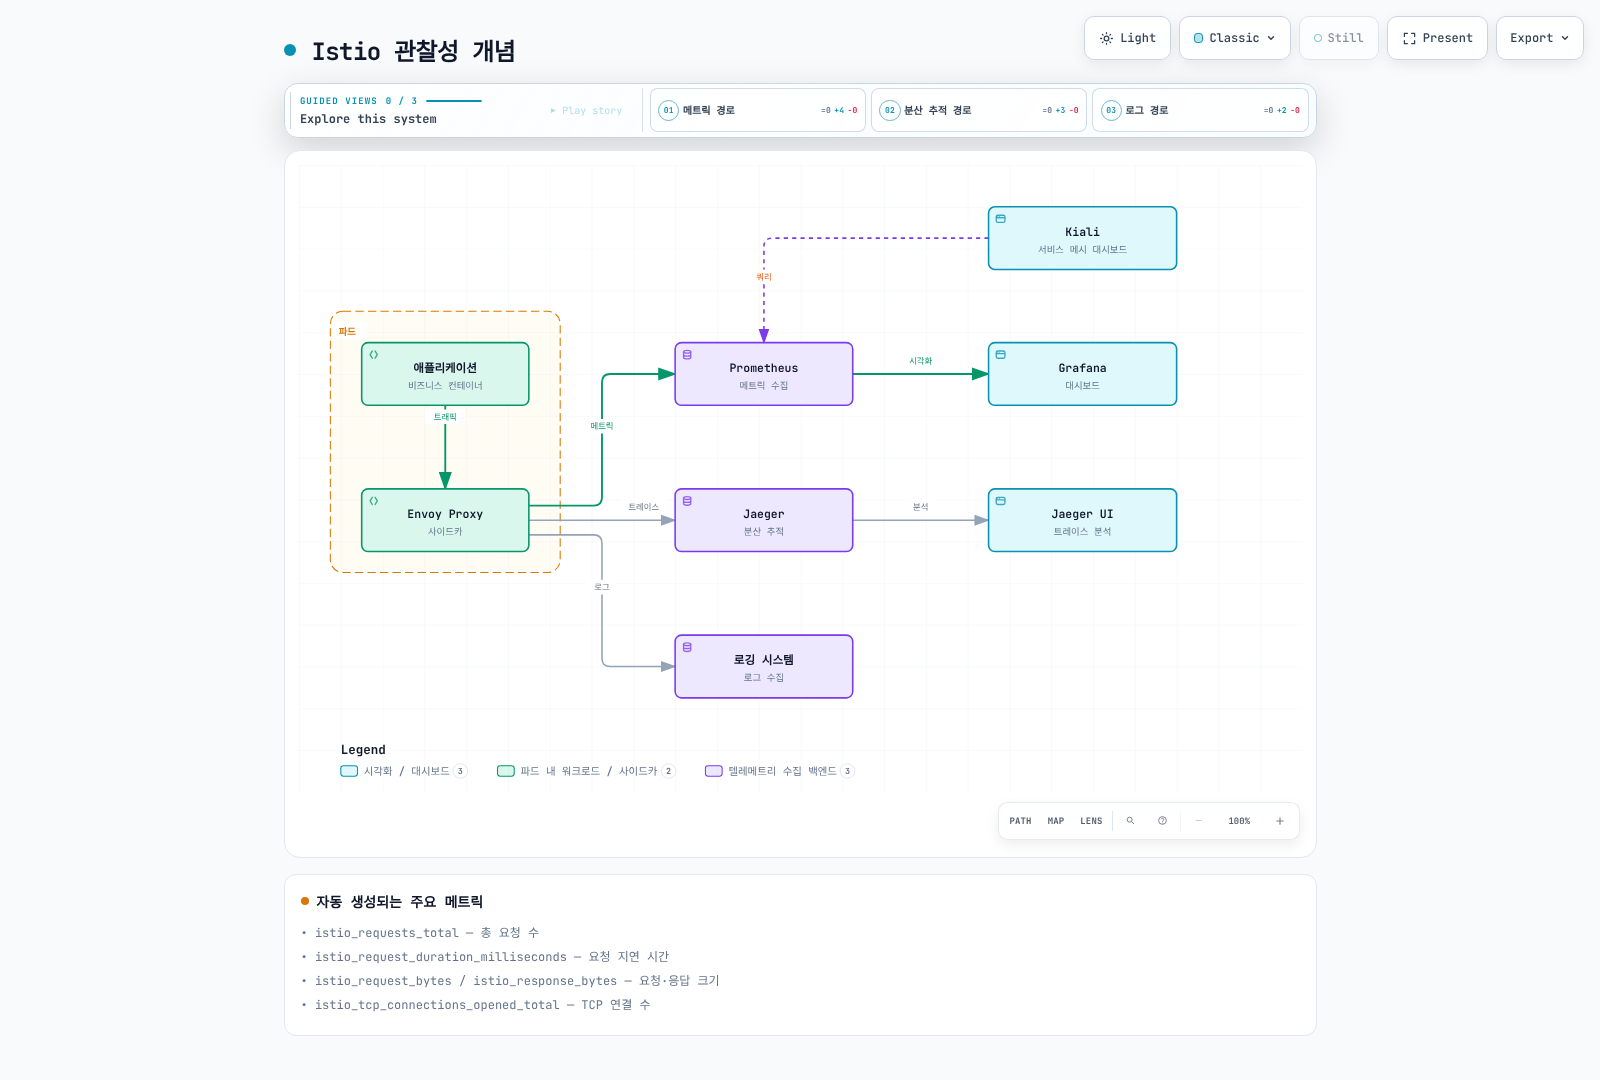Click the Istio 관찰성 개념 title
1600x1080 pixels.
(413, 51)
